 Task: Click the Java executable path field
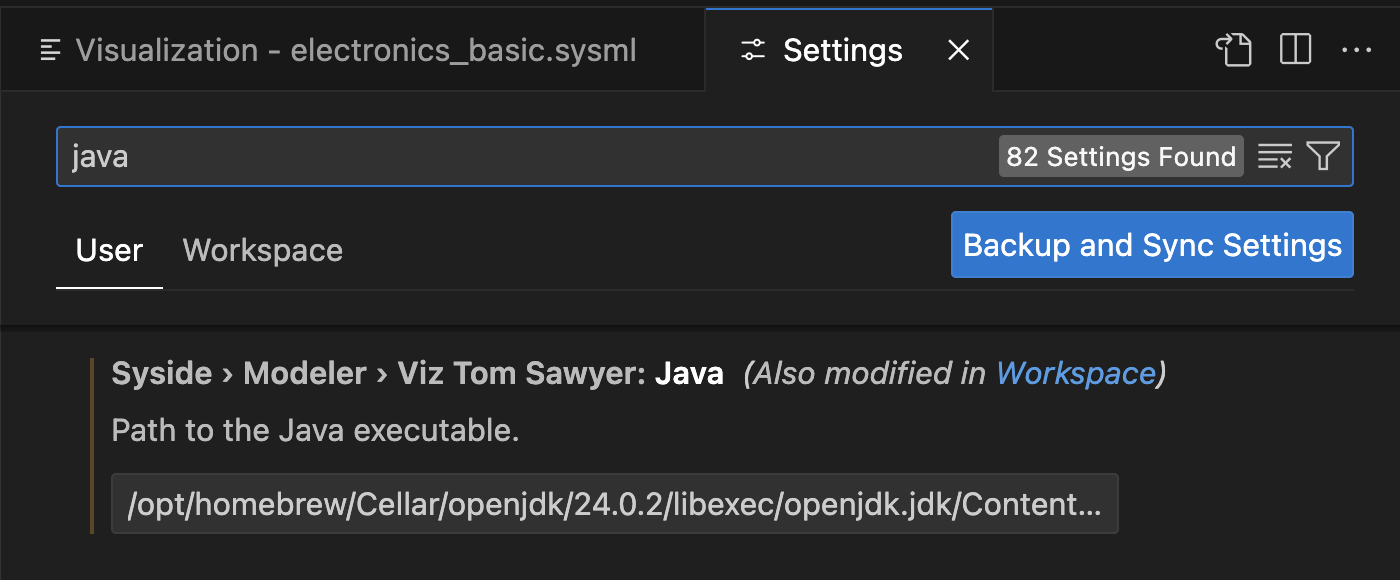pos(614,504)
